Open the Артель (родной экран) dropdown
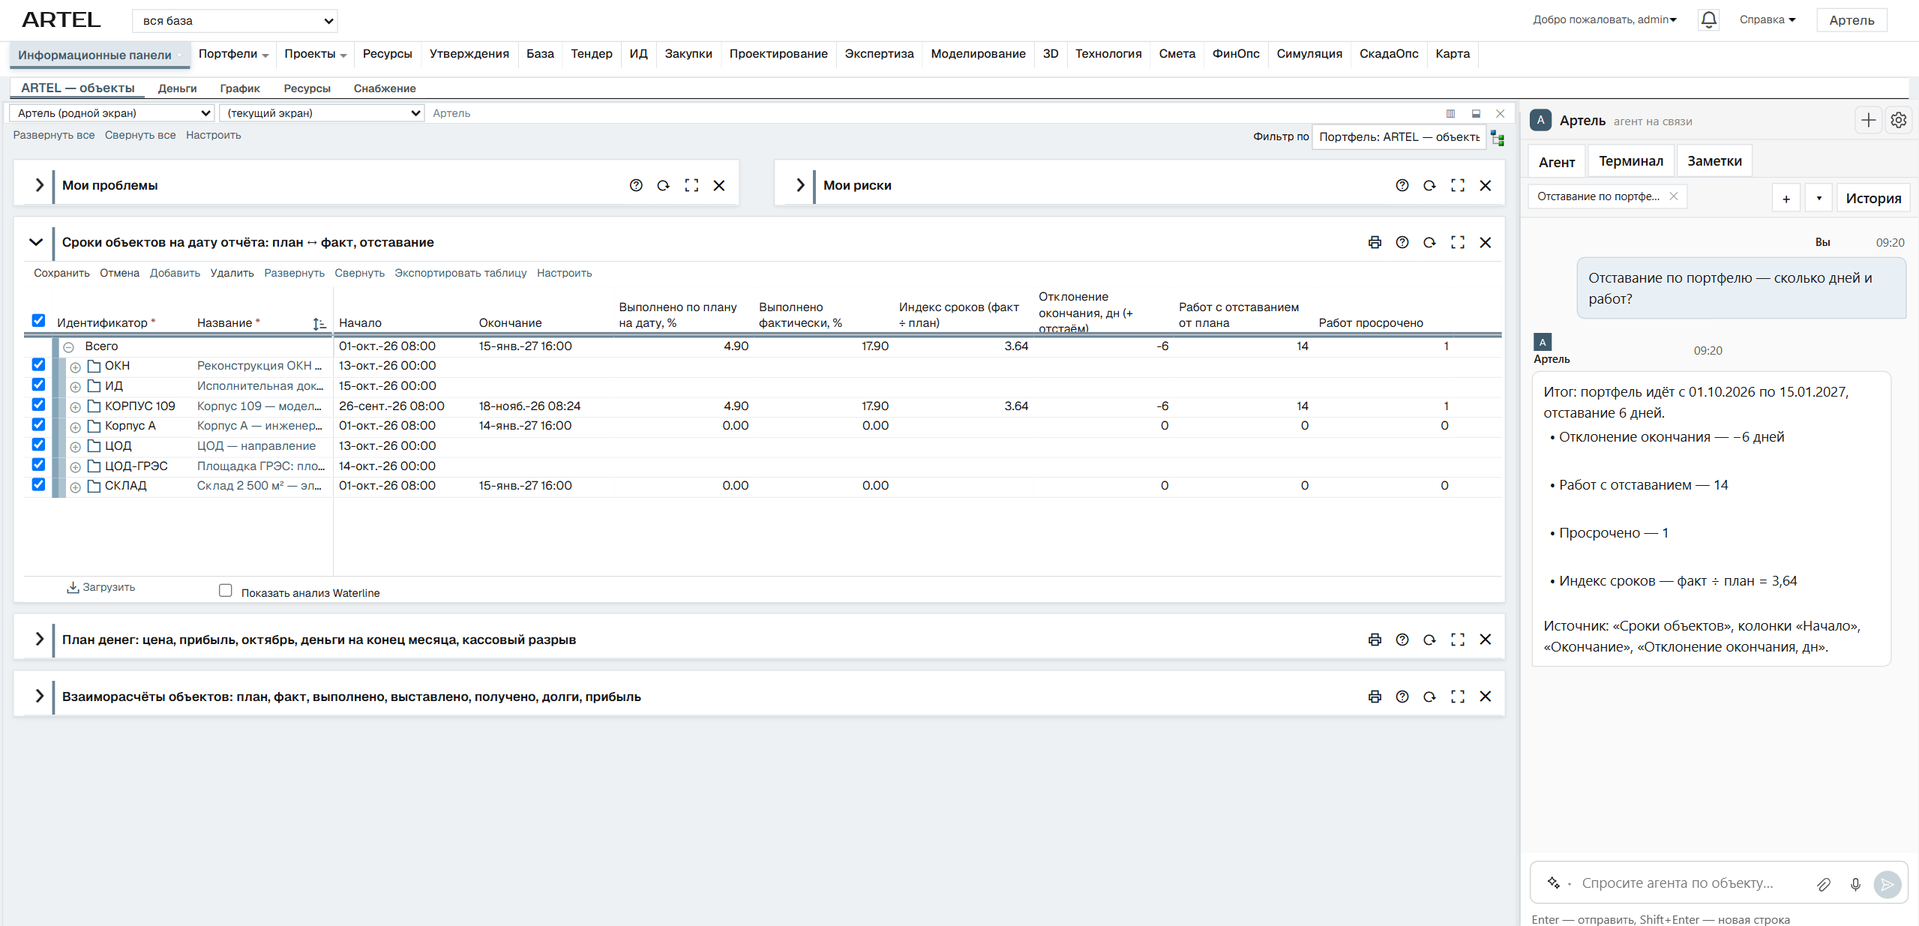Viewport: 1919px width, 926px height. tap(112, 113)
